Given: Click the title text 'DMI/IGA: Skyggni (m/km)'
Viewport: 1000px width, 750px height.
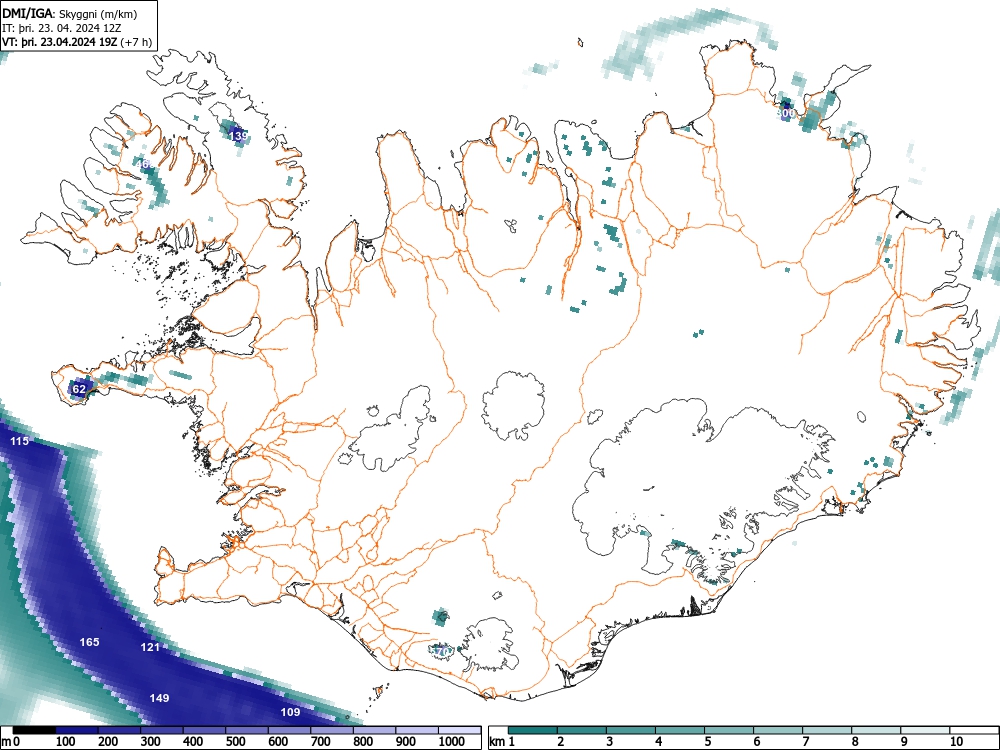Looking at the screenshot, I should click(x=70, y=14).
